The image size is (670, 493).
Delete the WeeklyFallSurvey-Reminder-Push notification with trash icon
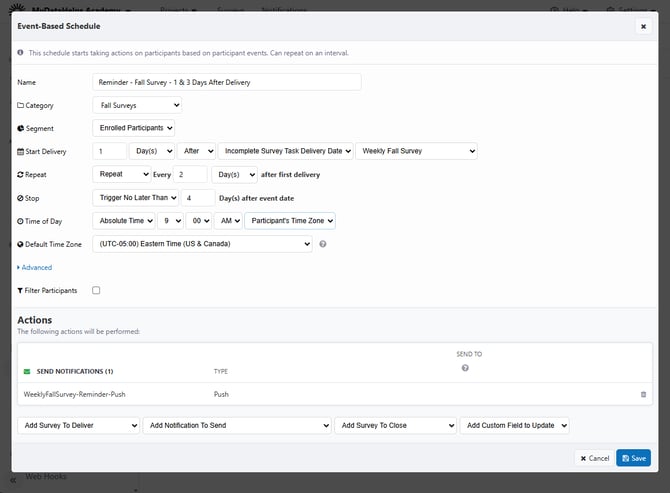(643, 394)
